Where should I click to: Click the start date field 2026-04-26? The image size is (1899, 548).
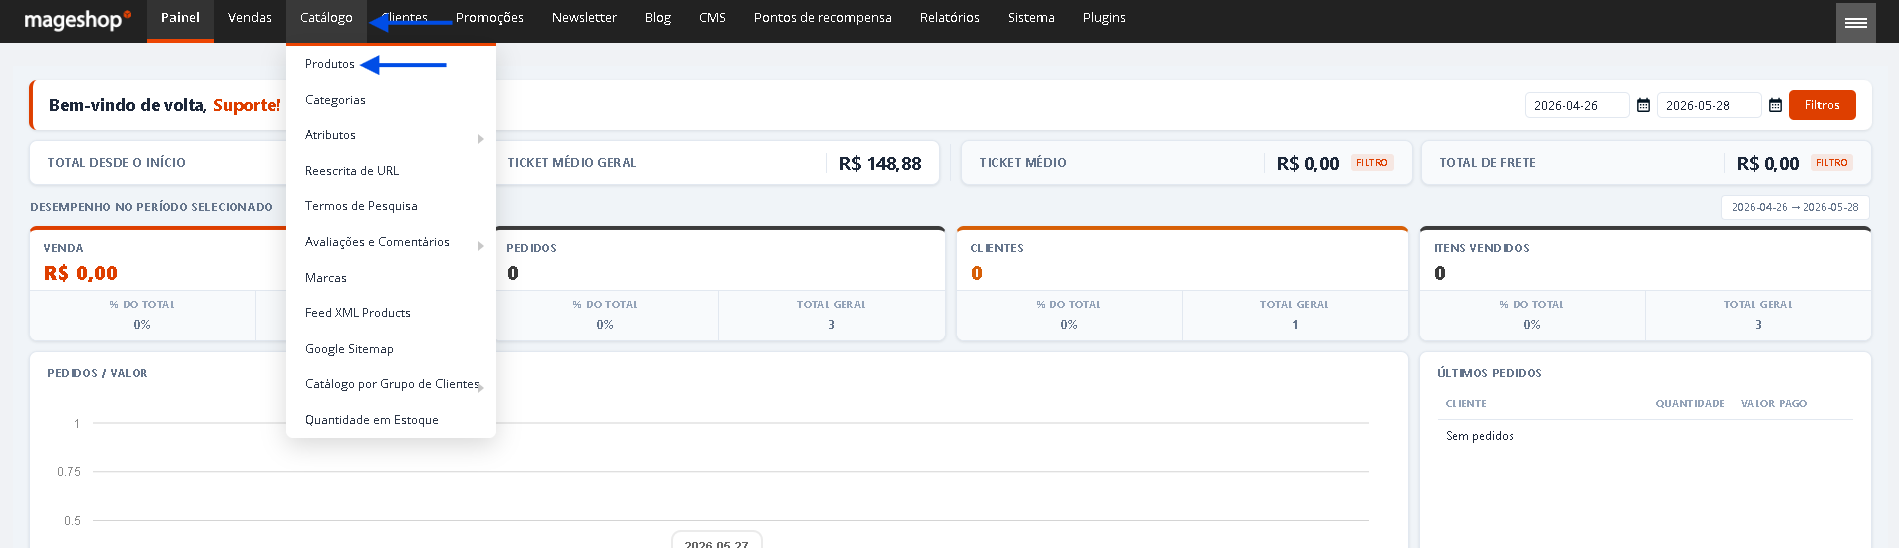pyautogui.click(x=1577, y=105)
